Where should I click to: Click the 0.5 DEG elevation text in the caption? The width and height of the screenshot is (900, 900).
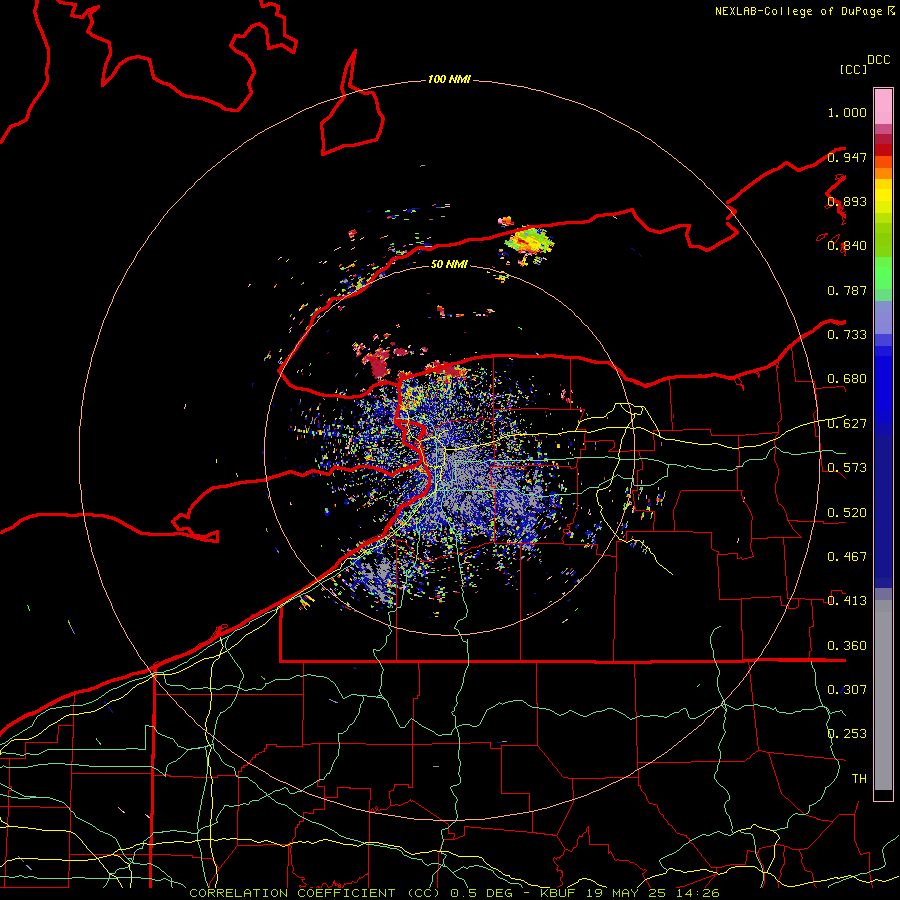[x=482, y=893]
